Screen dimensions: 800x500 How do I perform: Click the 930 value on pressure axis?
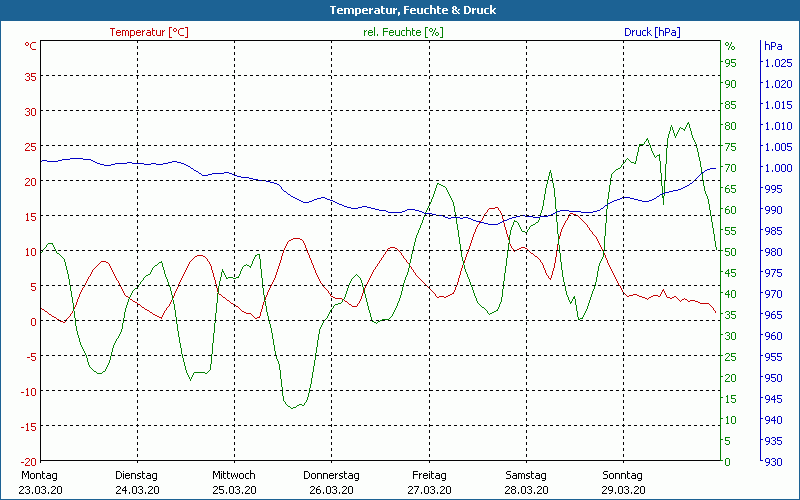(773, 462)
